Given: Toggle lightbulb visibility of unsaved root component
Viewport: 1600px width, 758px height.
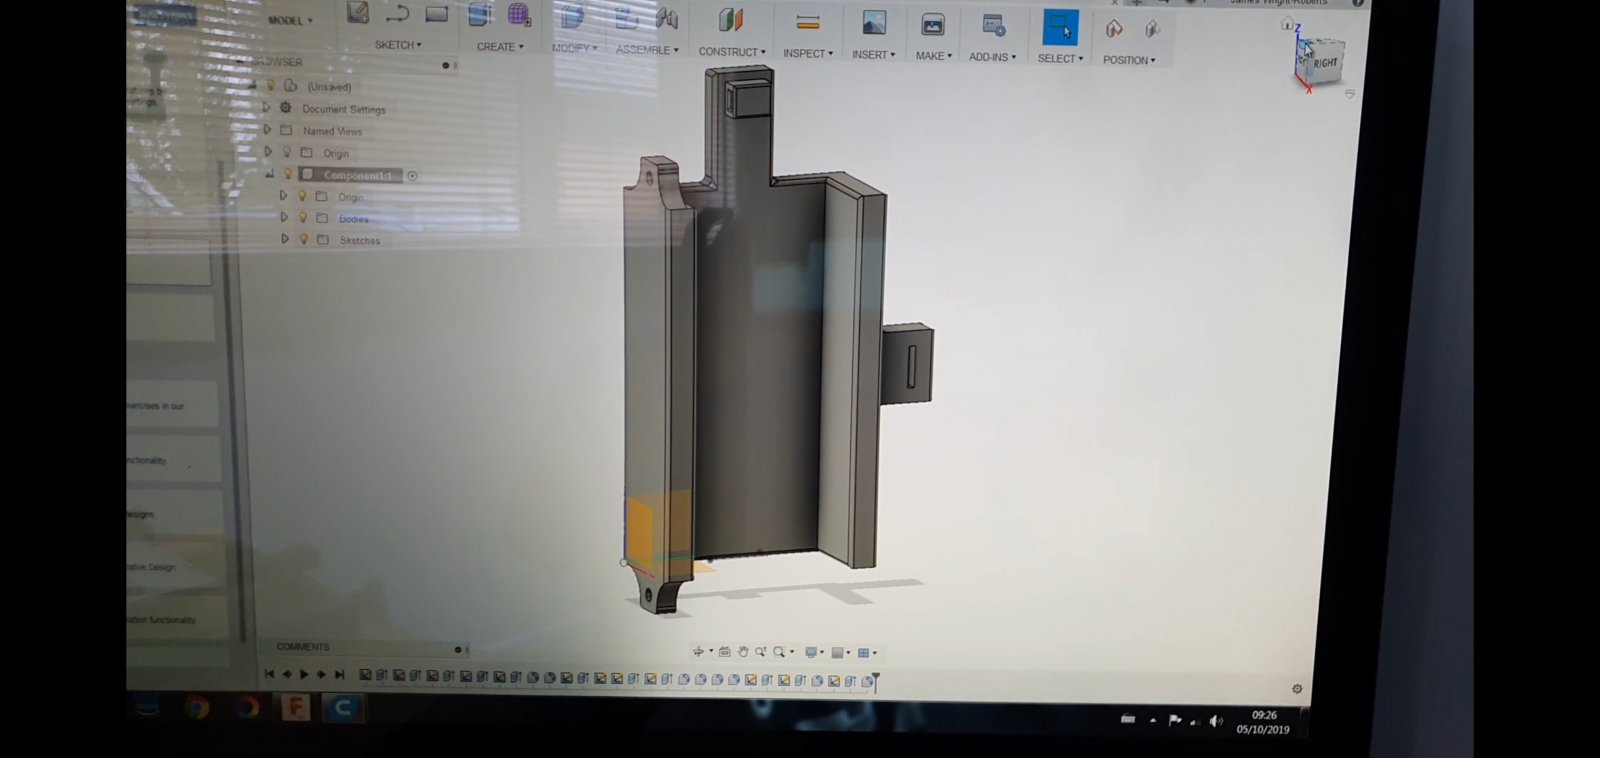Looking at the screenshot, I should tap(270, 86).
